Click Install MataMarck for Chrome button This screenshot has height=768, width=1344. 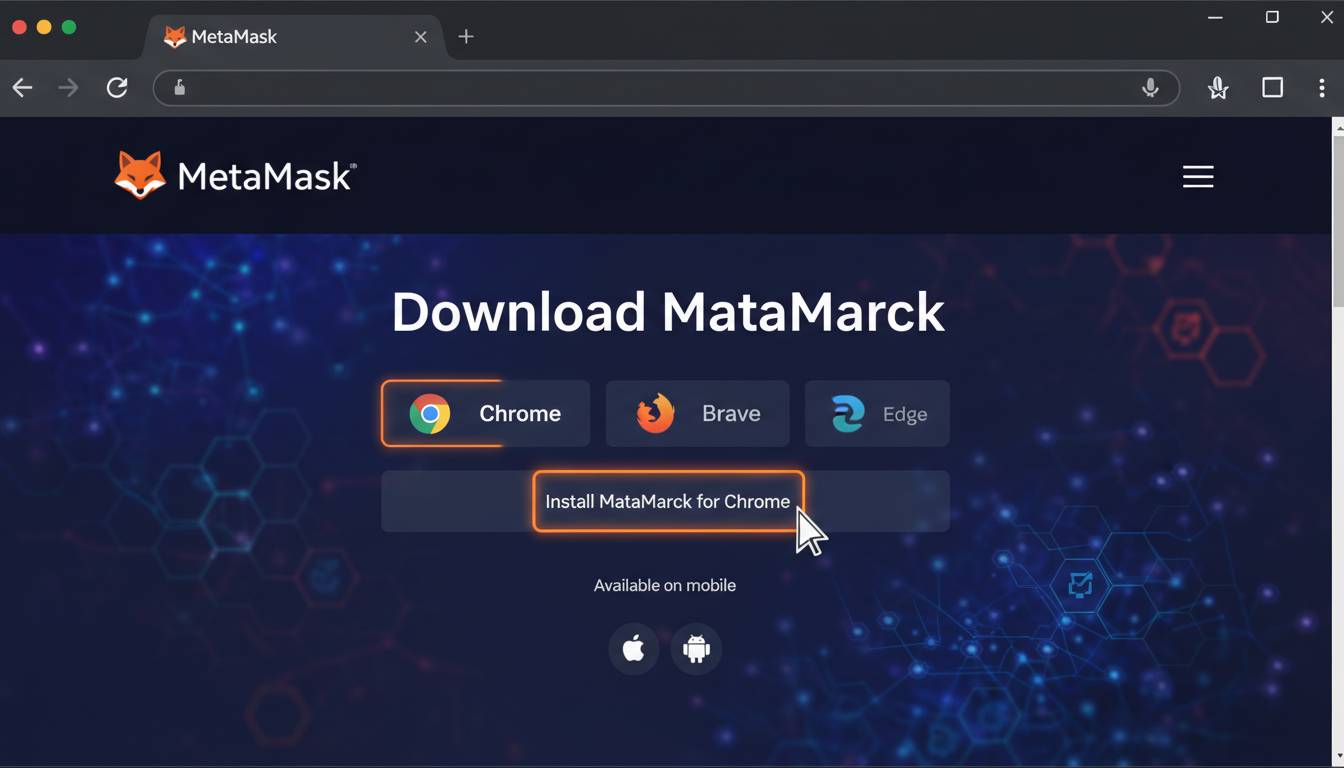click(x=667, y=501)
